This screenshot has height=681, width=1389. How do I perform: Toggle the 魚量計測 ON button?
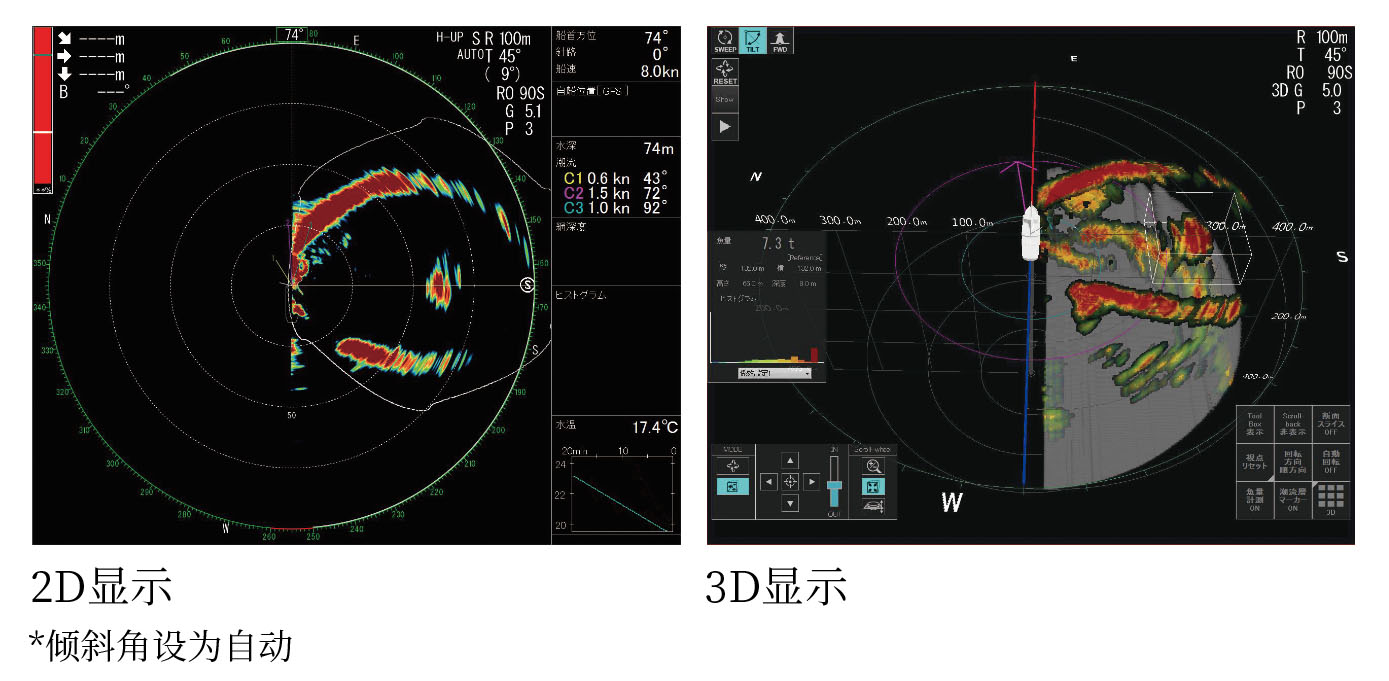pyautogui.click(x=1255, y=500)
